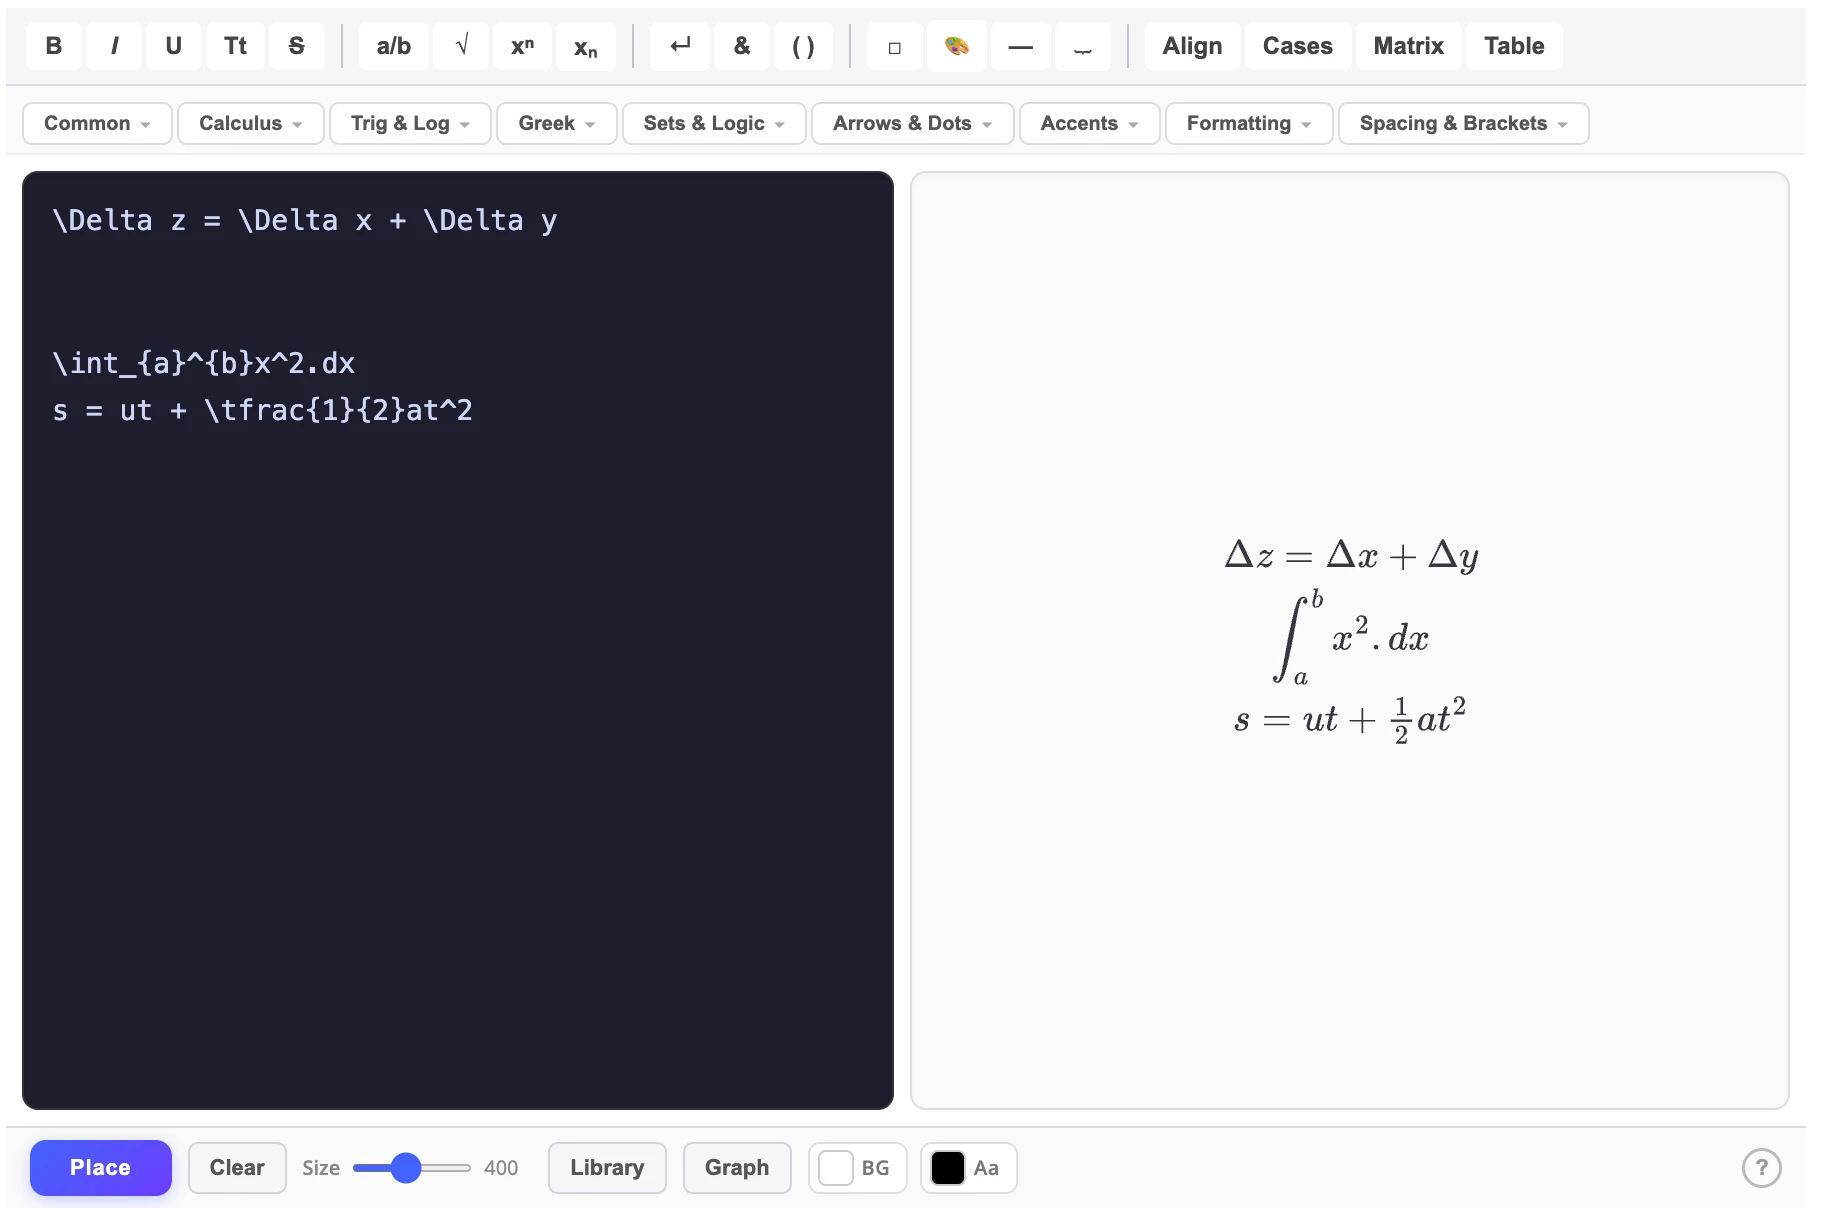Screen dimensions: 1836x1208
Task: Insert overline with bar icon
Action: tap(1021, 46)
